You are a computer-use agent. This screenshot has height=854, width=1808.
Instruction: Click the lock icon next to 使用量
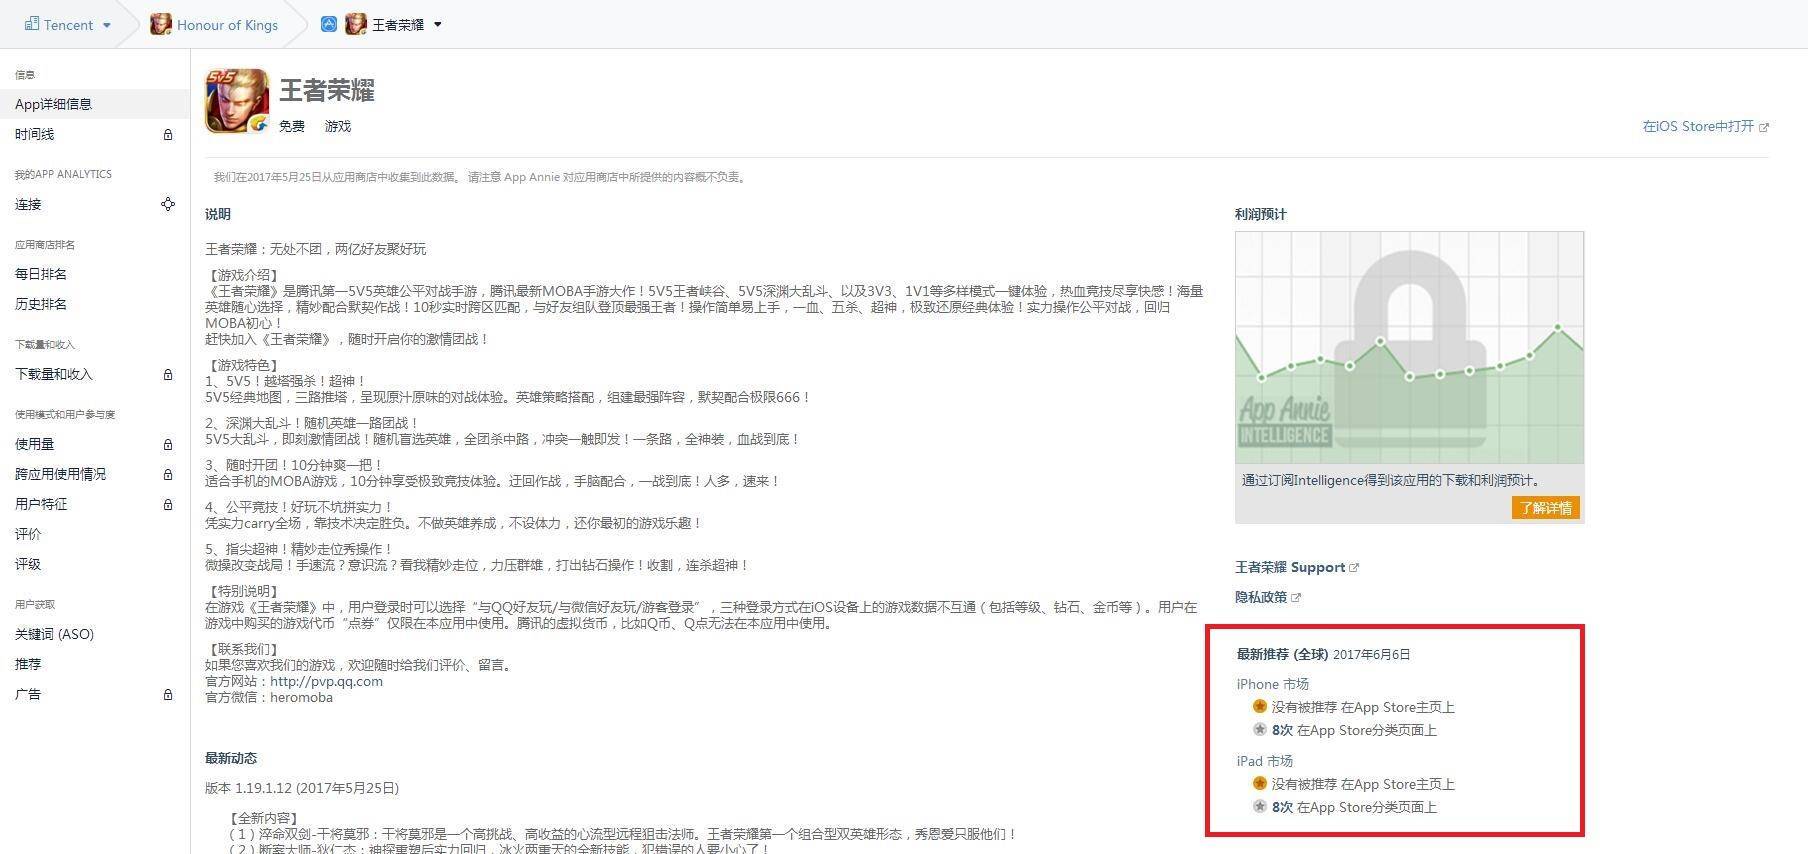(x=168, y=444)
